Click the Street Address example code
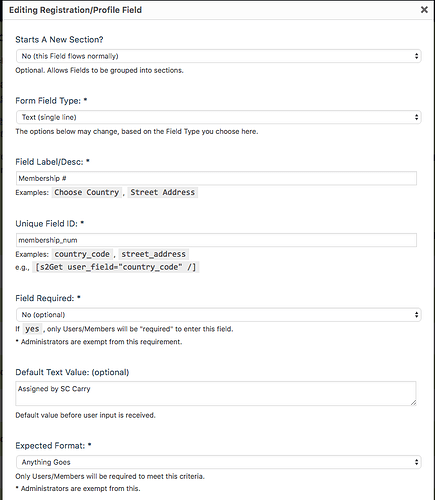 point(163,192)
